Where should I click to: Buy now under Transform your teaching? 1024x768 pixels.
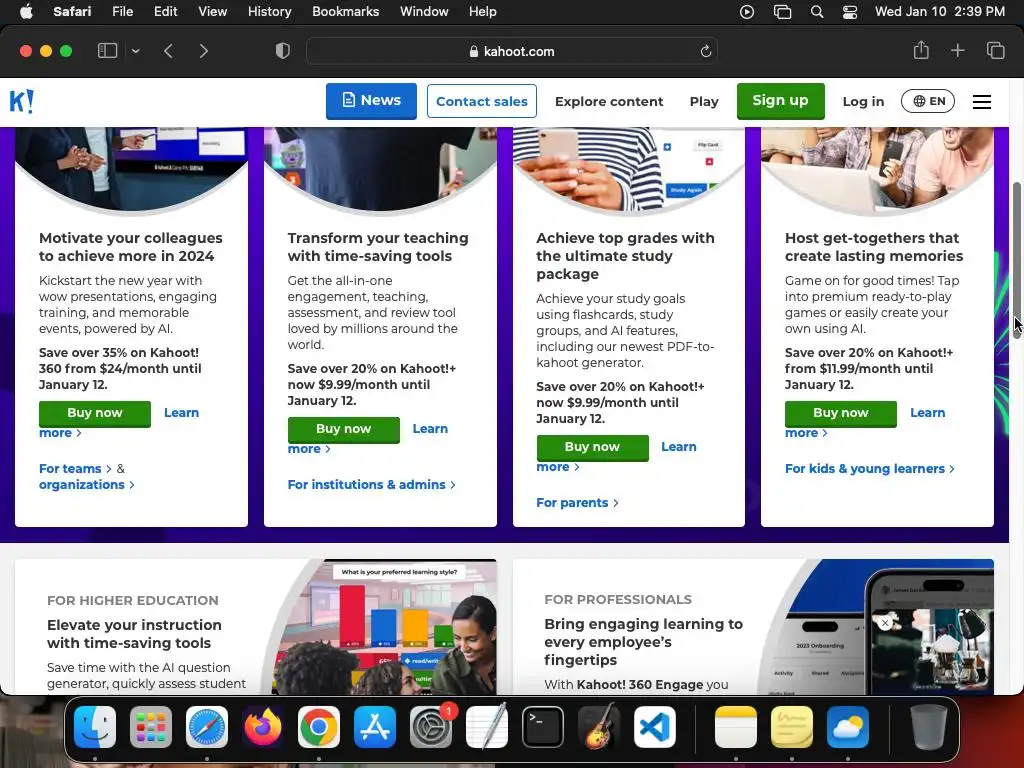coord(344,430)
